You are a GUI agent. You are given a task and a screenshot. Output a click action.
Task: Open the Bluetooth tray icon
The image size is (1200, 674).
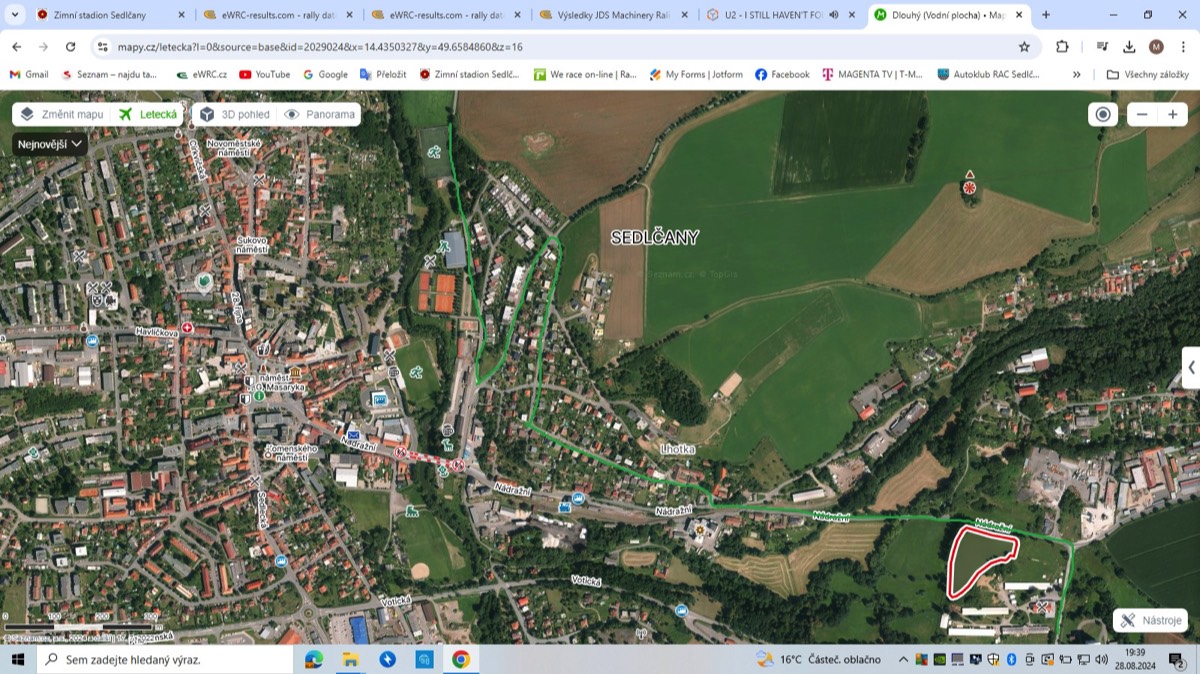(1010, 659)
